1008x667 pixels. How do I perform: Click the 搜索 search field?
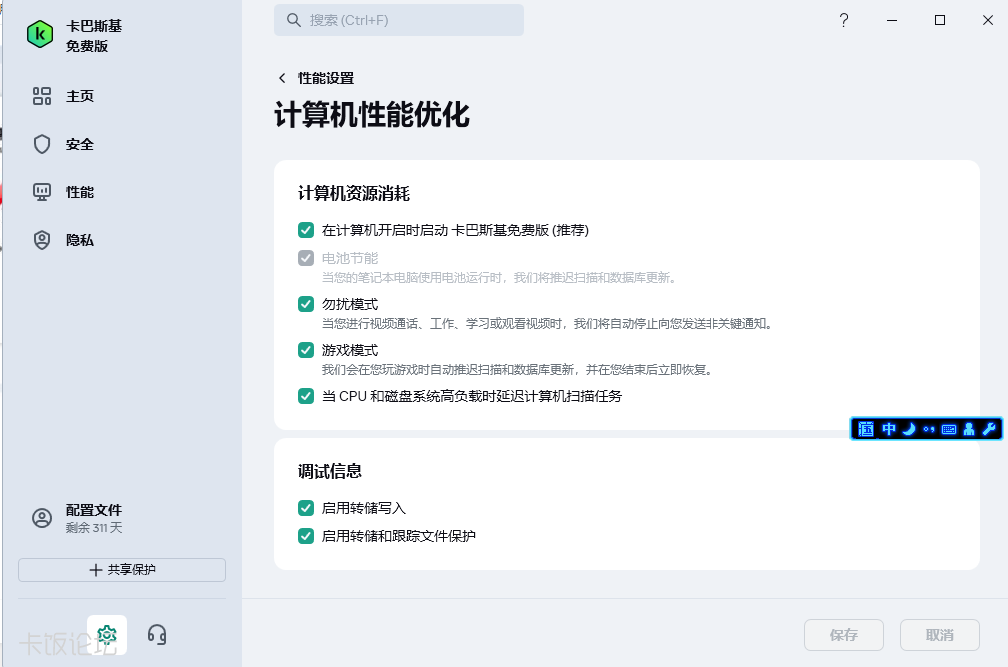tap(399, 20)
